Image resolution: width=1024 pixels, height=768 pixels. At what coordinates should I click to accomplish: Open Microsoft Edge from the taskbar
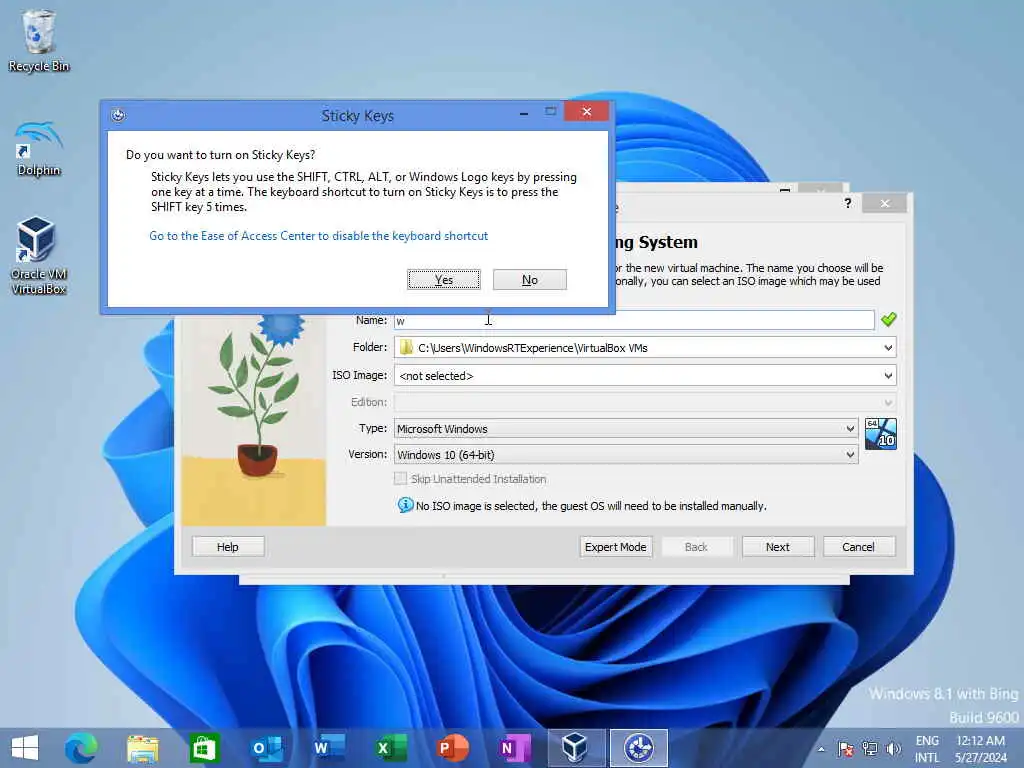click(x=81, y=748)
